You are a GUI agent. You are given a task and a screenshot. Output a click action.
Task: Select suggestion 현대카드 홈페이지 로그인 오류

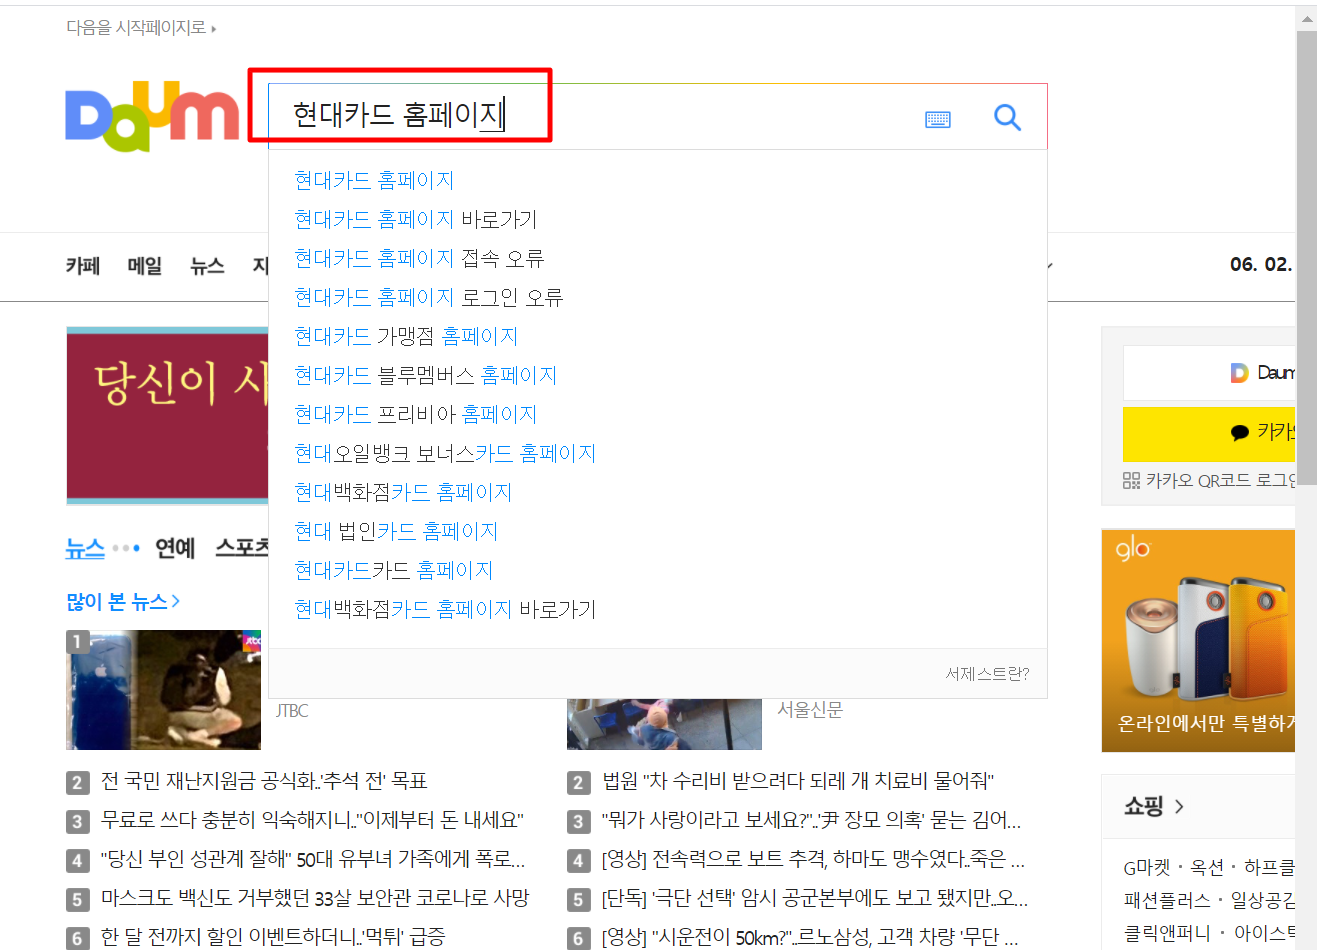click(x=429, y=297)
